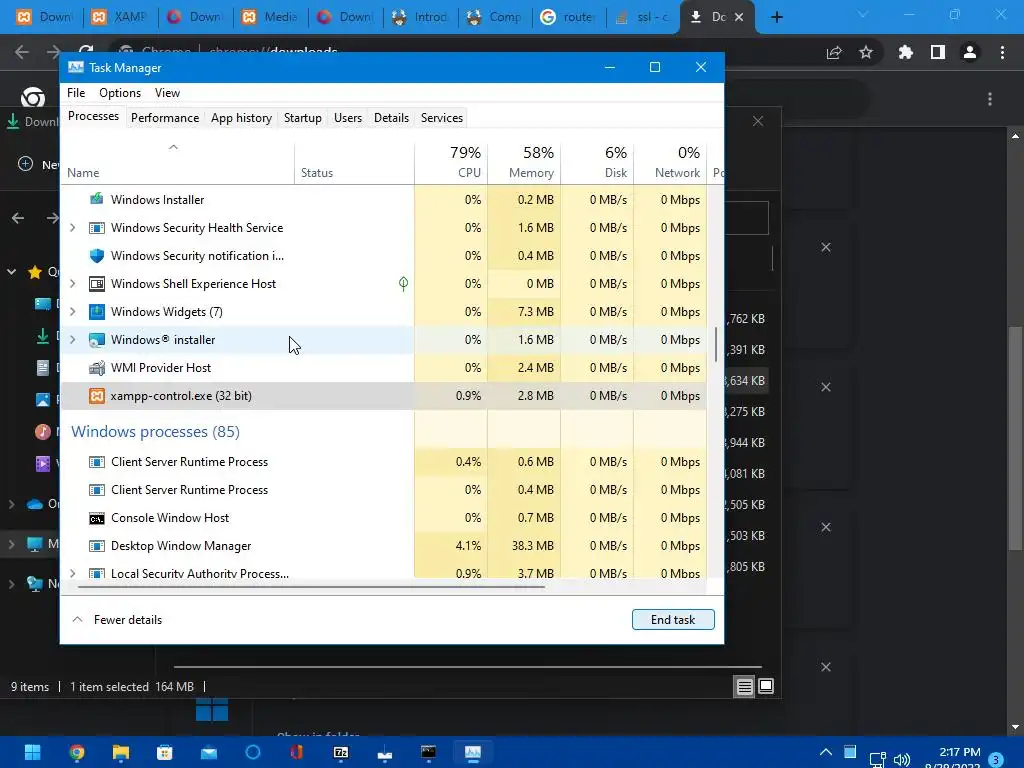Click the Desktop Window Manager icon
This screenshot has height=768, width=1024.
[97, 546]
